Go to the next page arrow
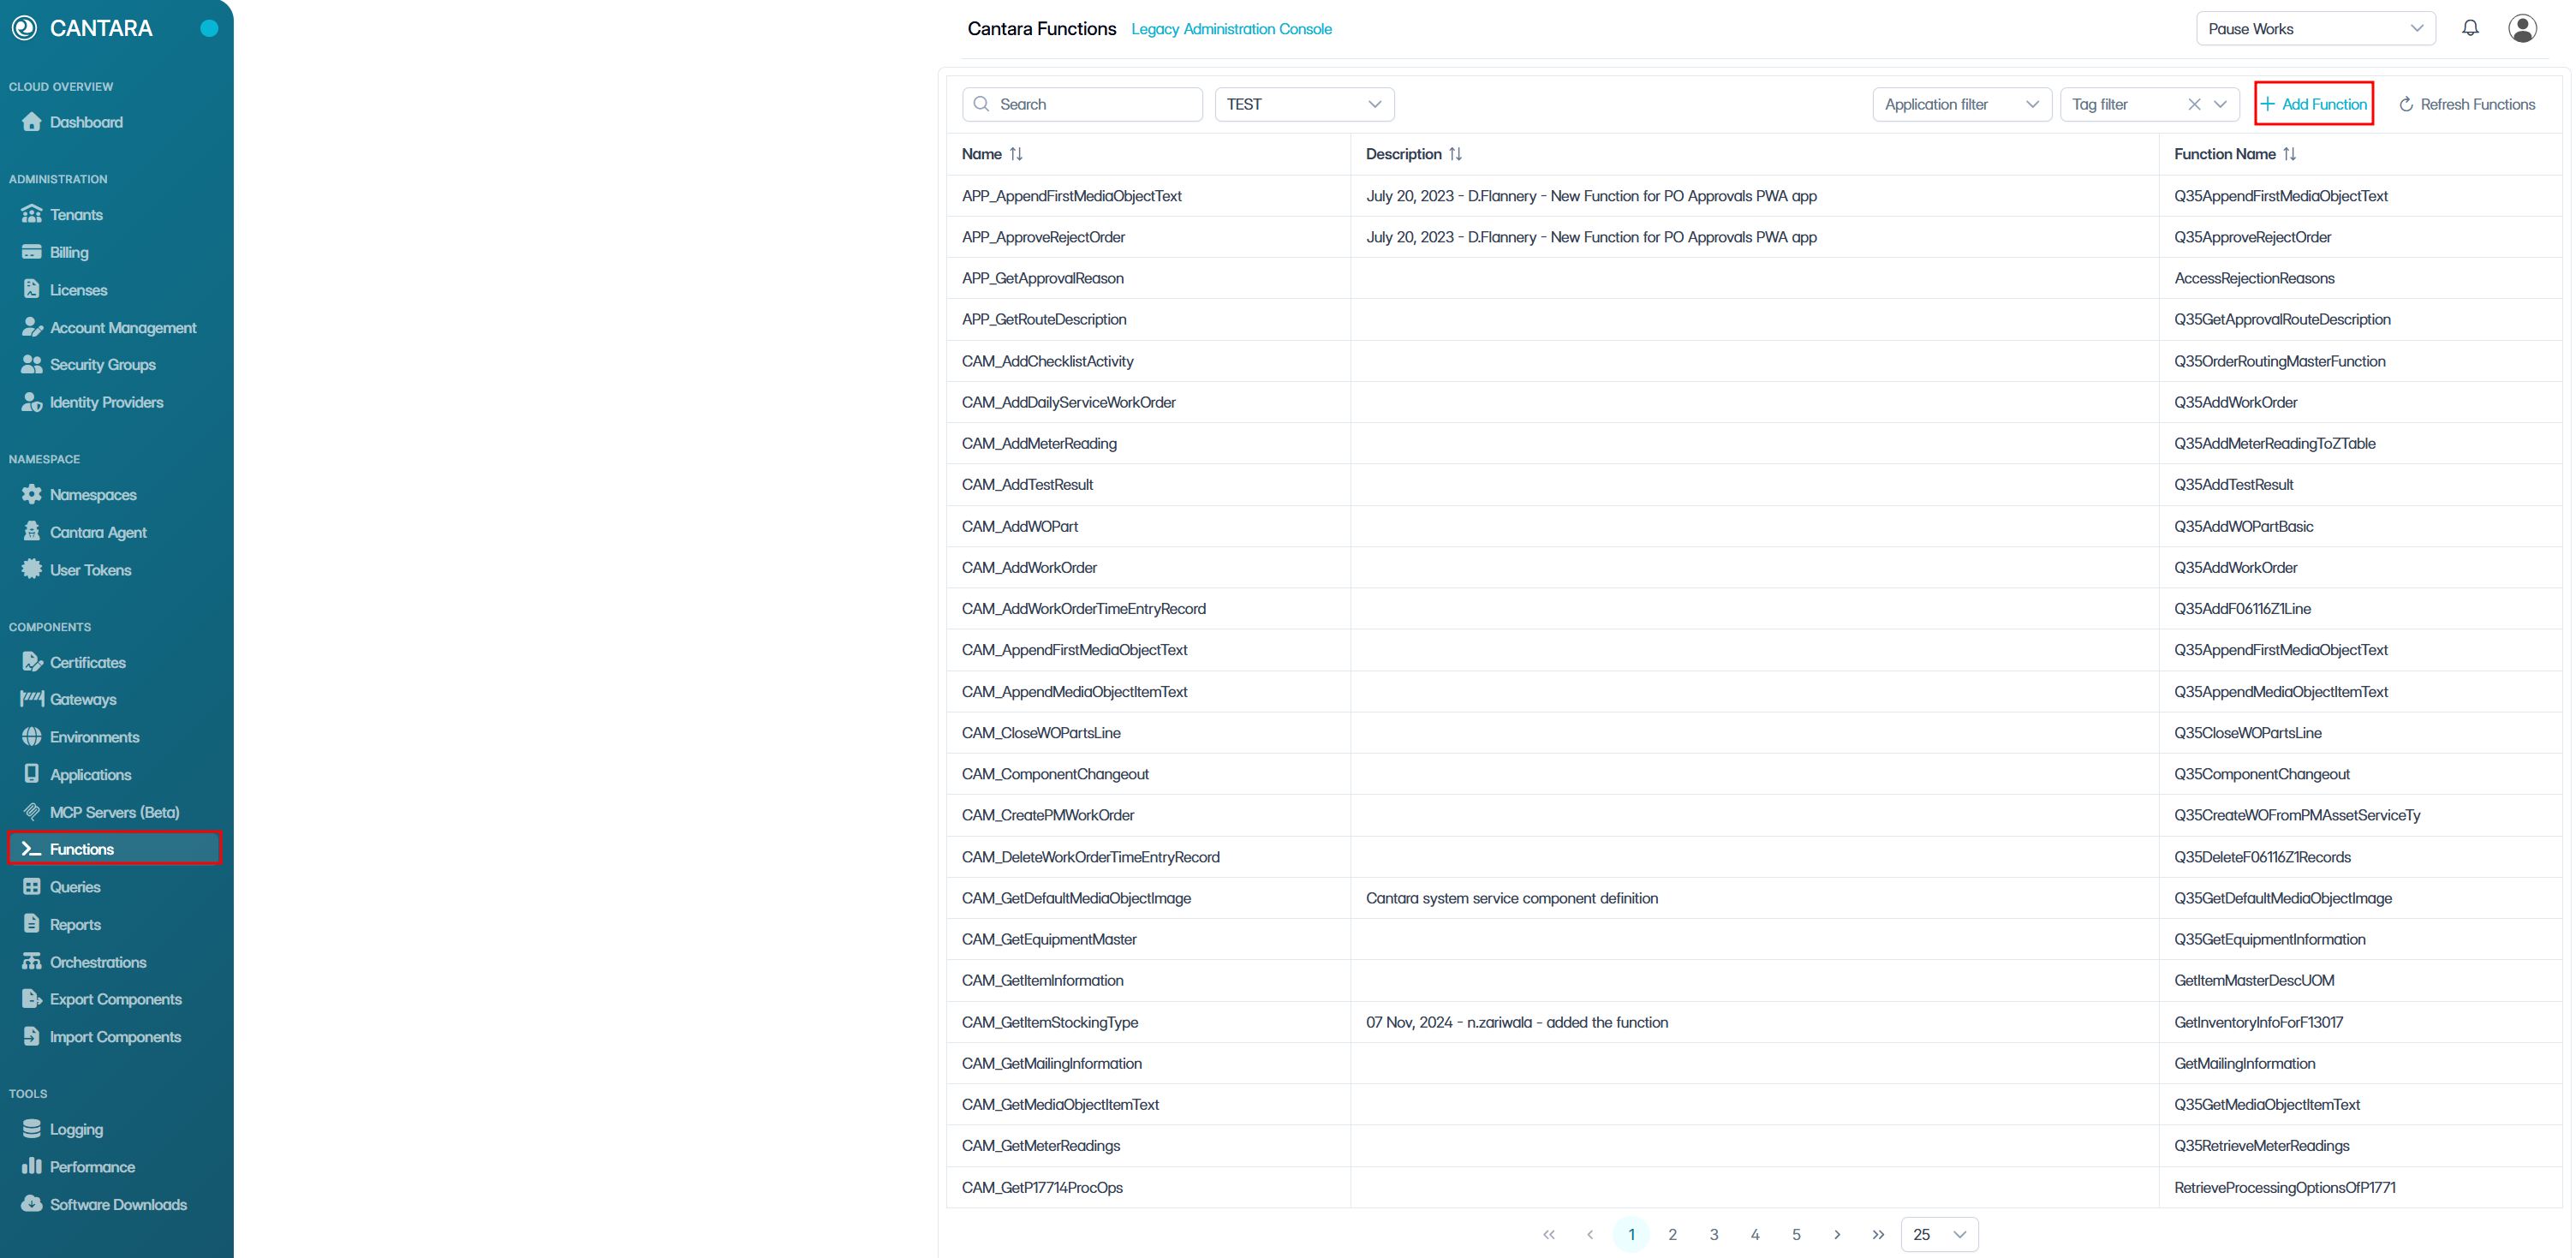This screenshot has width=2576, height=1258. point(1837,1234)
